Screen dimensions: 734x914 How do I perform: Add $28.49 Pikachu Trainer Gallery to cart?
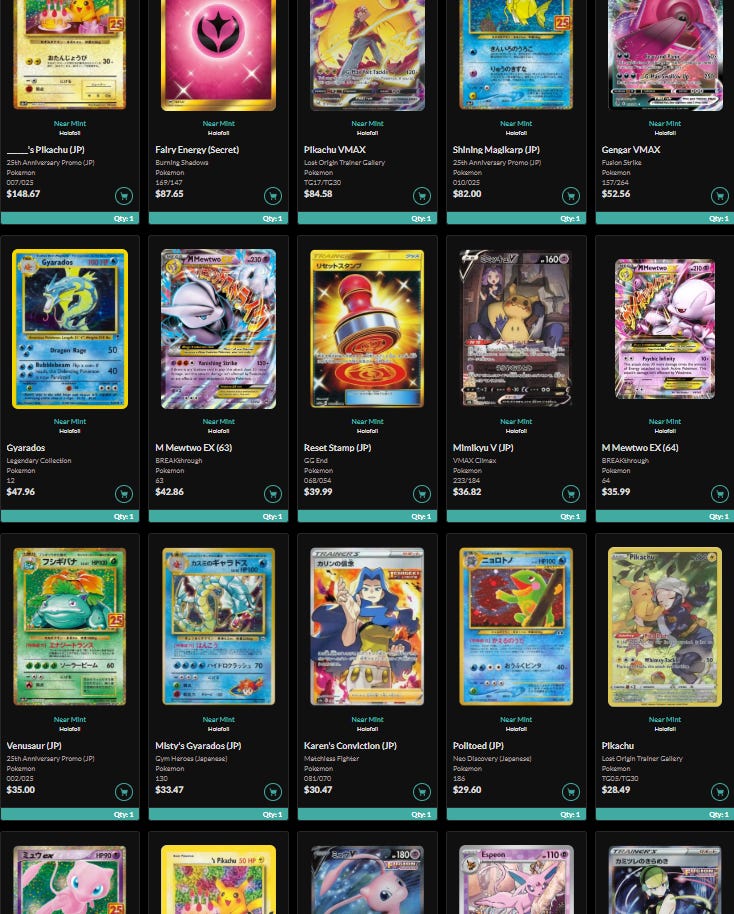point(719,792)
